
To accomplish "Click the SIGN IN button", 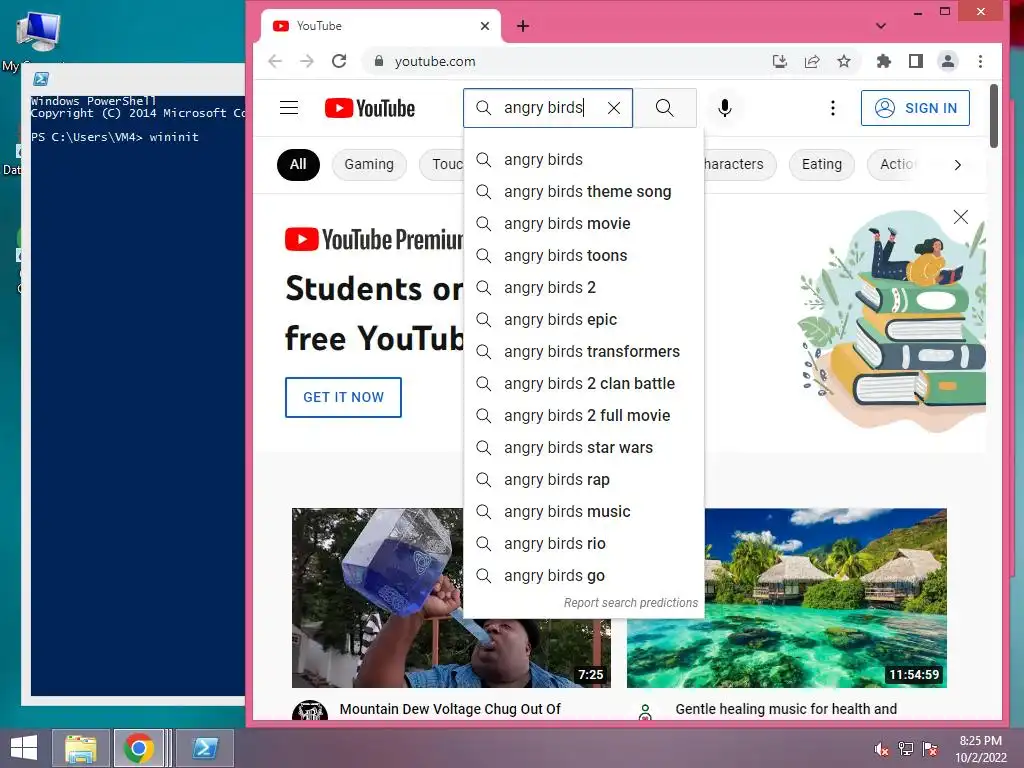I will click(x=915, y=108).
